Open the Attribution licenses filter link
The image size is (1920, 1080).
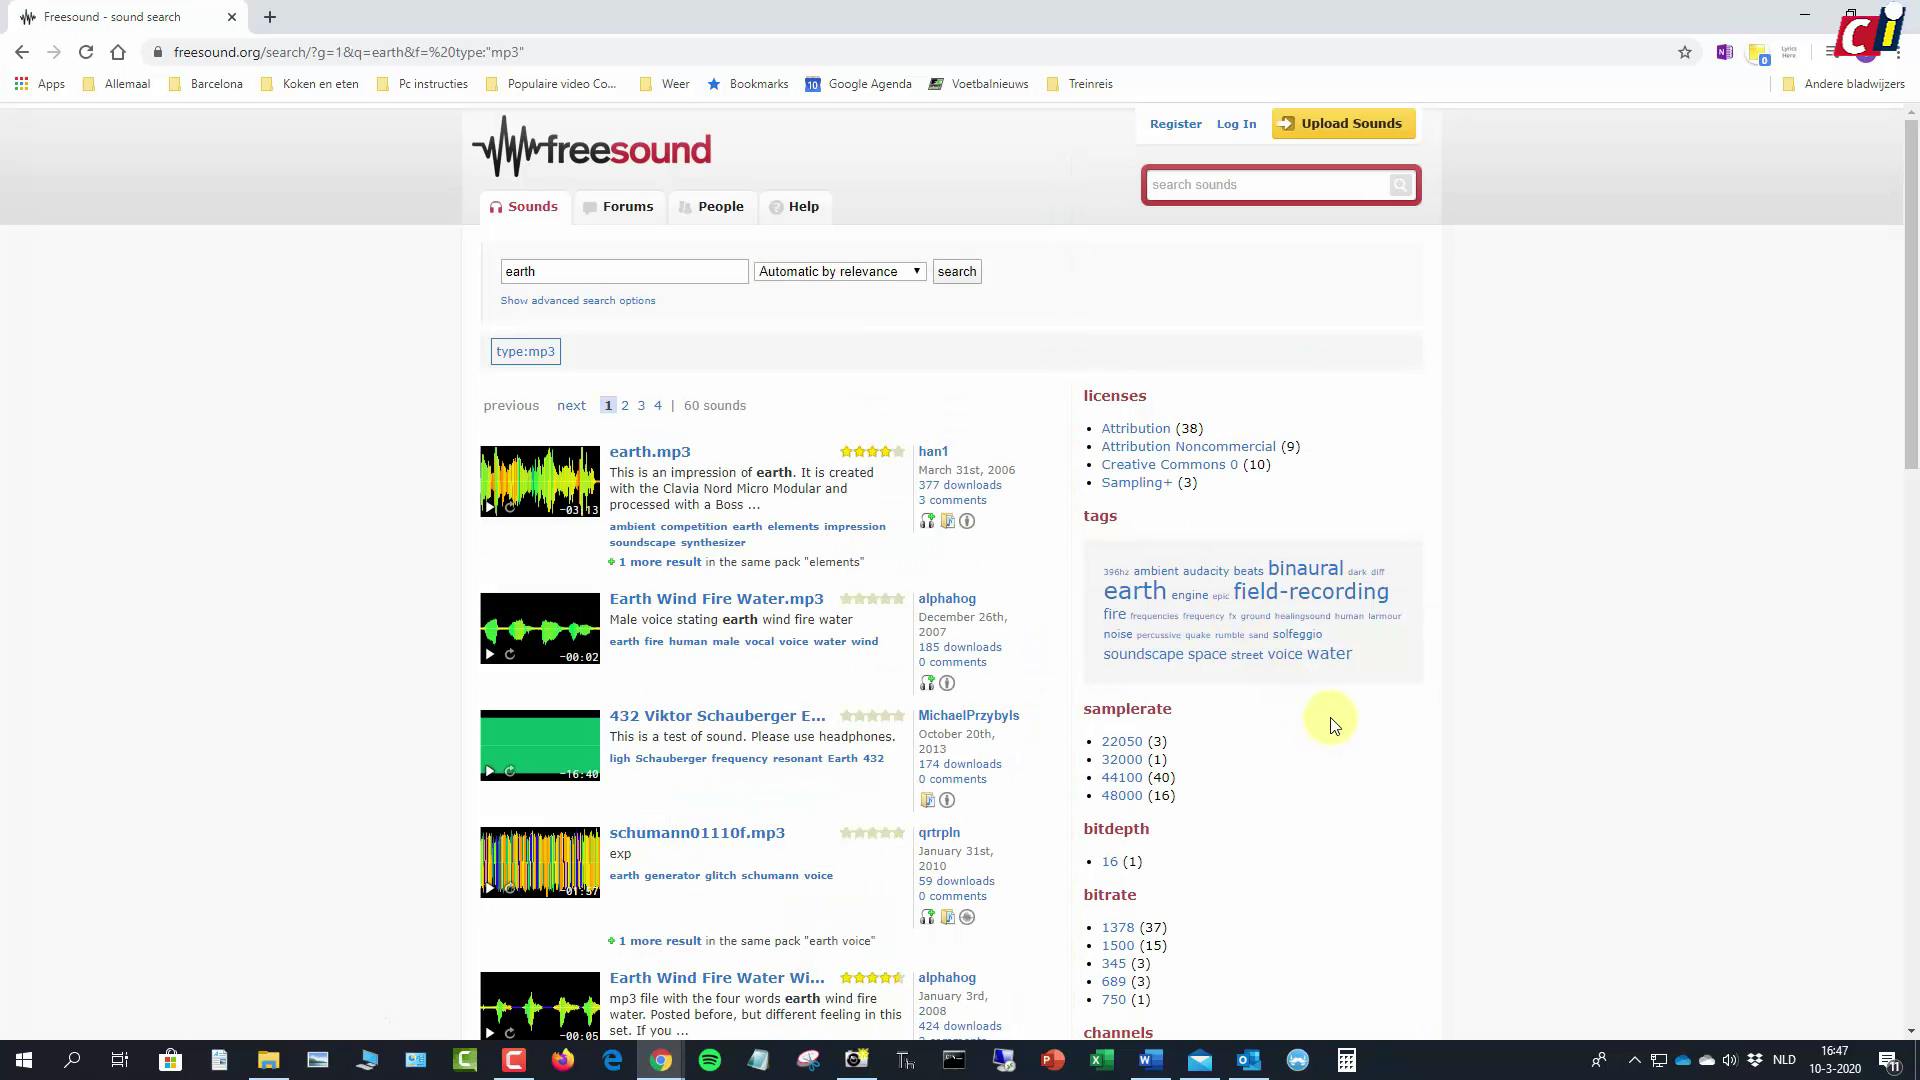click(x=1135, y=428)
